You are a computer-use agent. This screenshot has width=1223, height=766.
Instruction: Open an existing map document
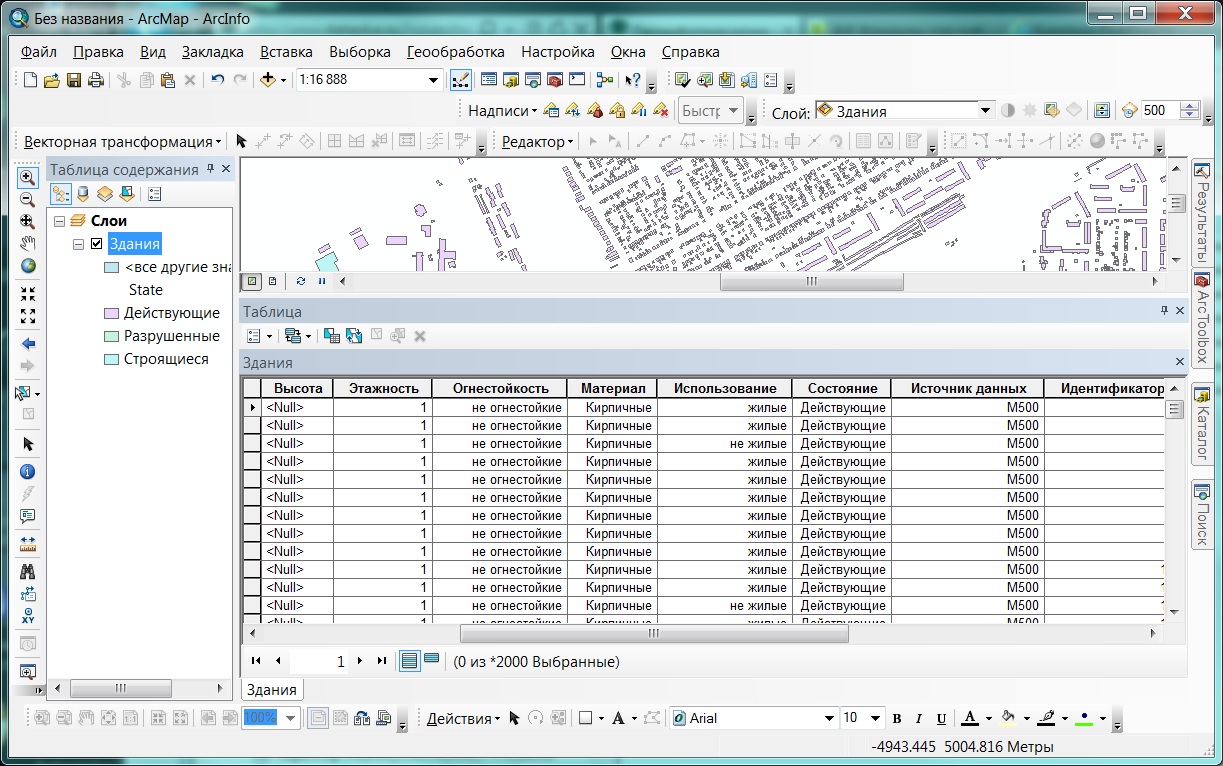pyautogui.click(x=52, y=80)
